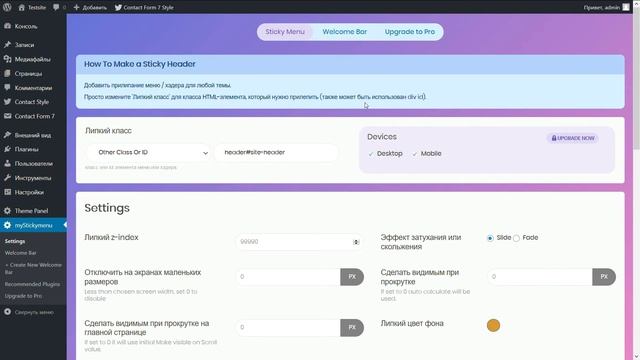640x360 pixels.
Task: Open the Upgrade to Pro tab
Action: [410, 32]
